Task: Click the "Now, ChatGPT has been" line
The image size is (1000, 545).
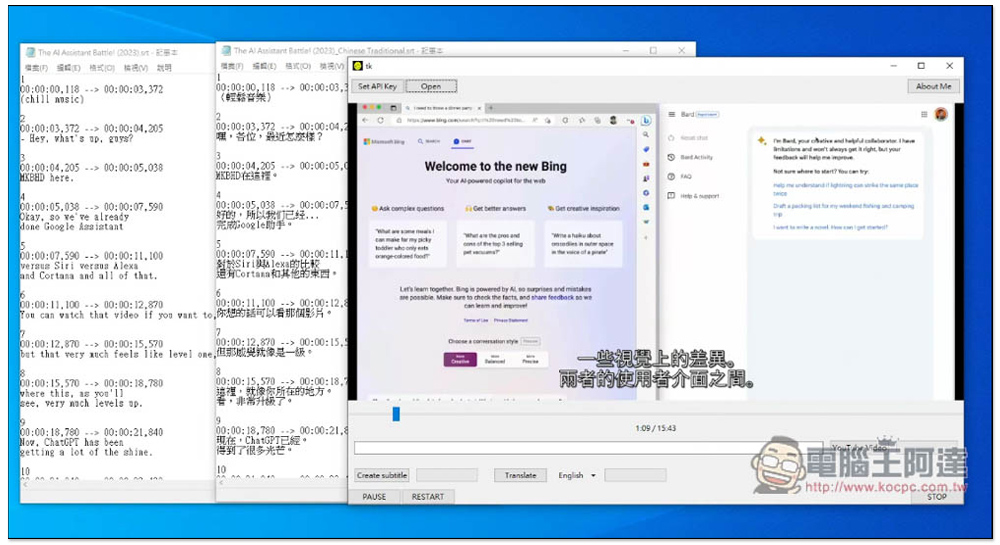Action: point(71,442)
